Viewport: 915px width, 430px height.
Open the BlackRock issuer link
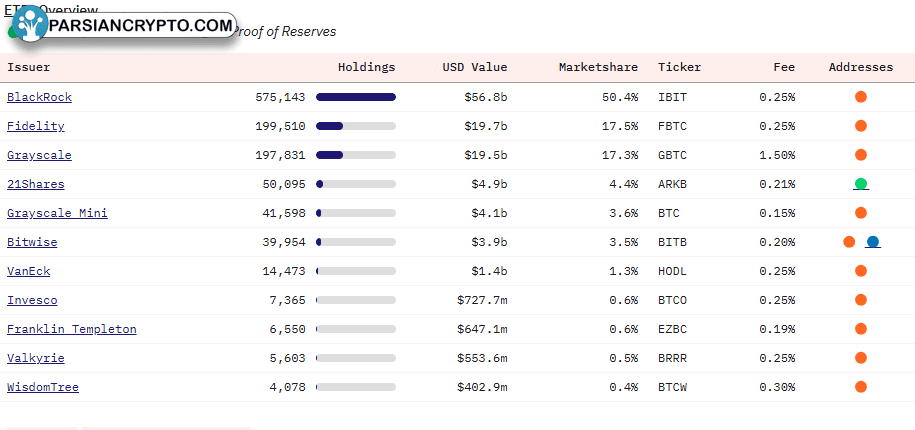[x=39, y=97]
